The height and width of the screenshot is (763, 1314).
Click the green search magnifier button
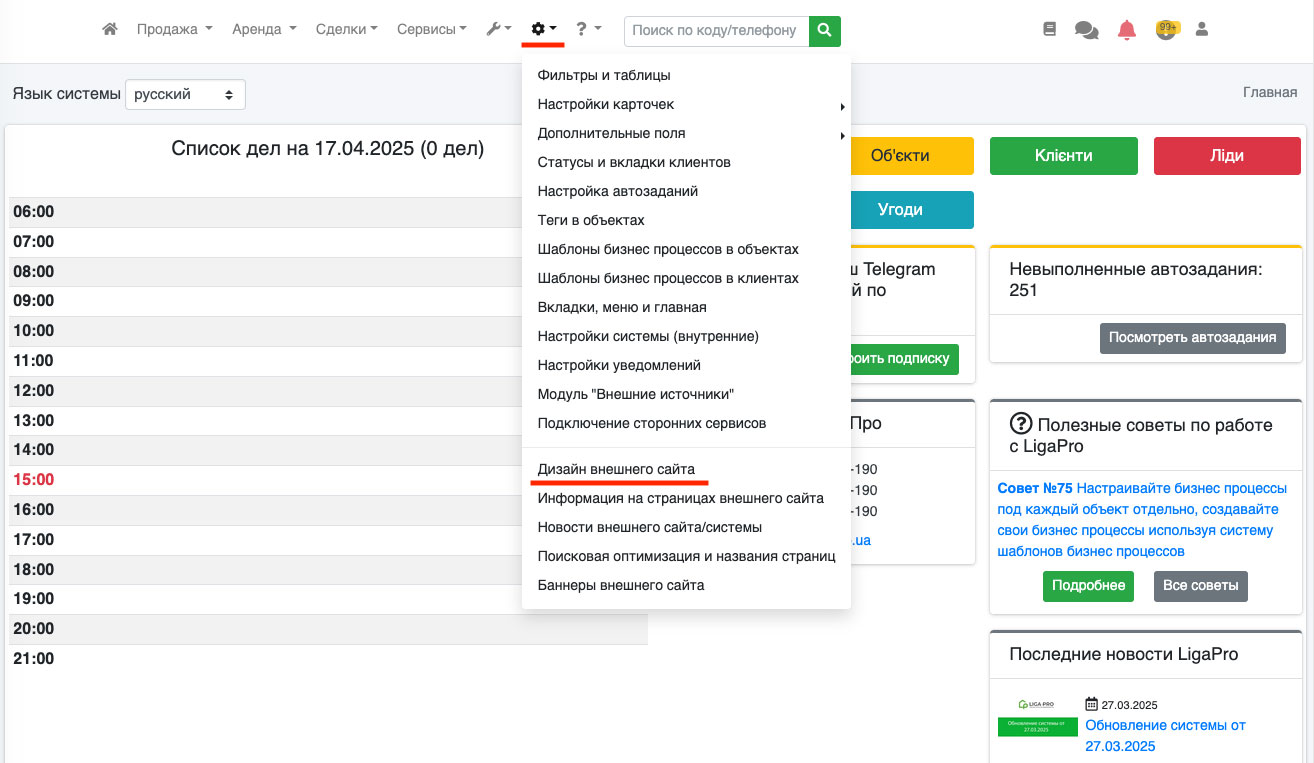point(824,31)
